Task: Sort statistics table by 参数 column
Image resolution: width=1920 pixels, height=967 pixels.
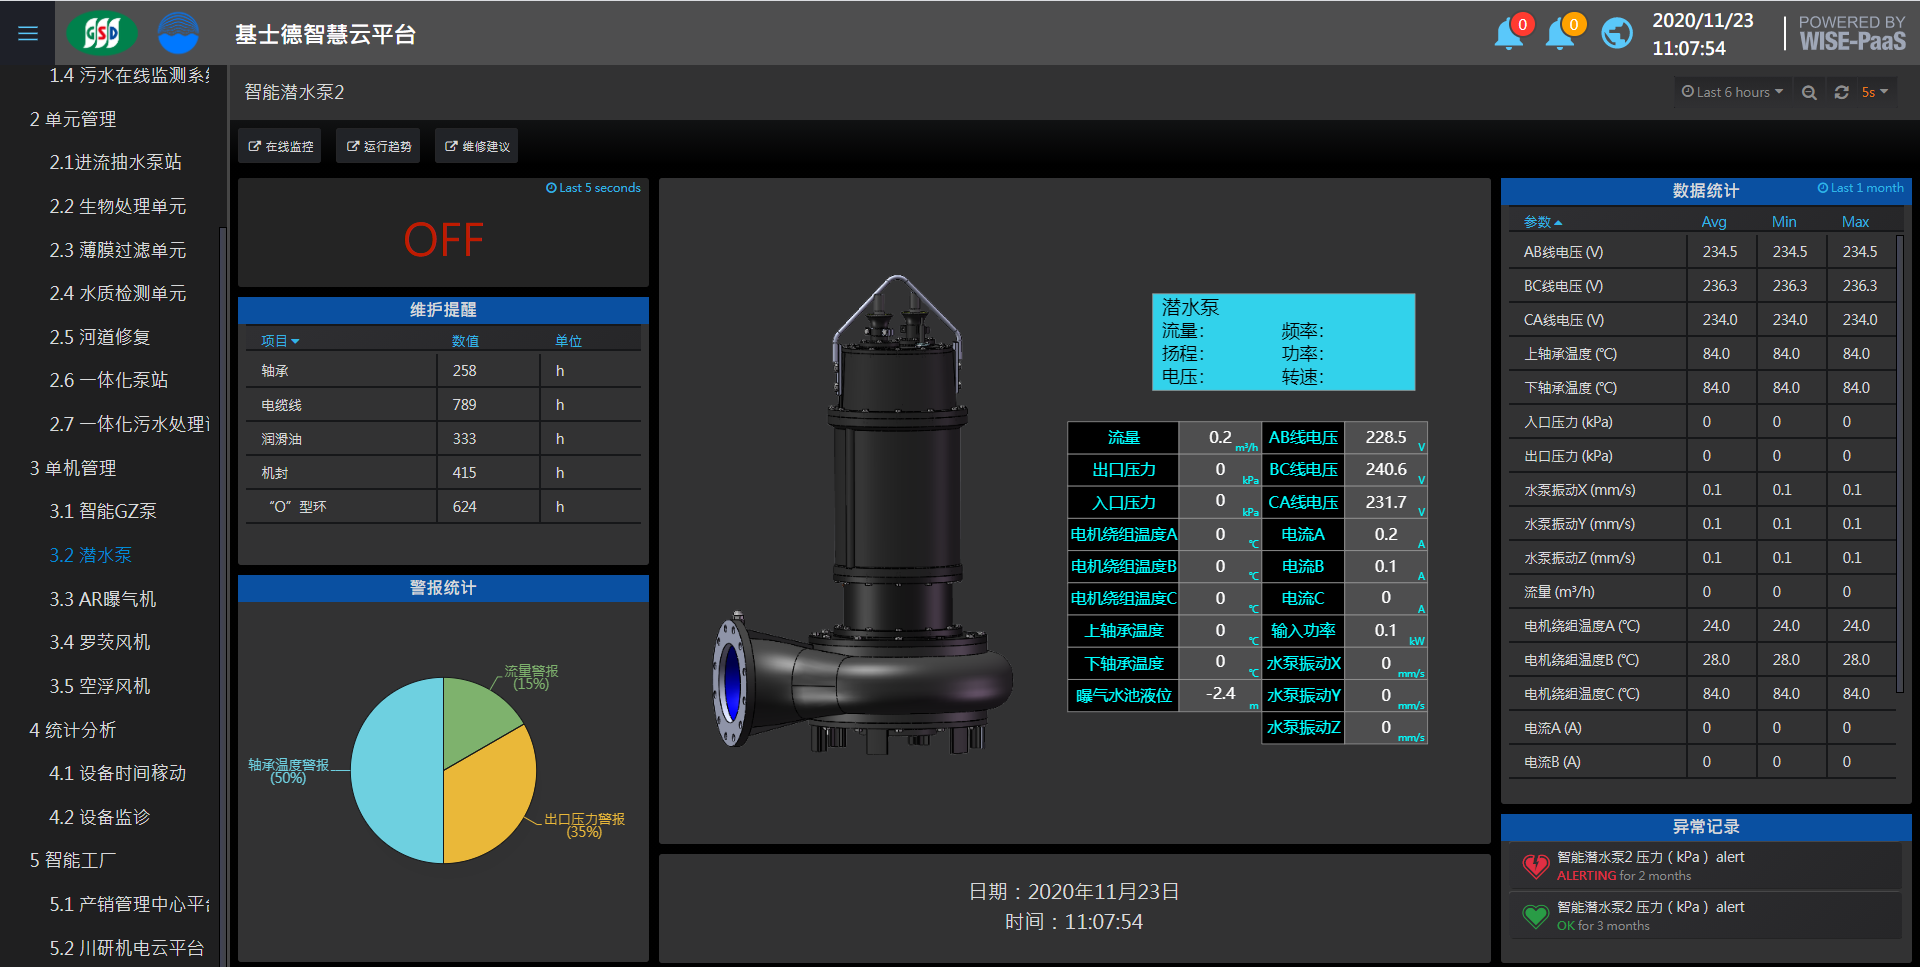Action: tap(1541, 222)
